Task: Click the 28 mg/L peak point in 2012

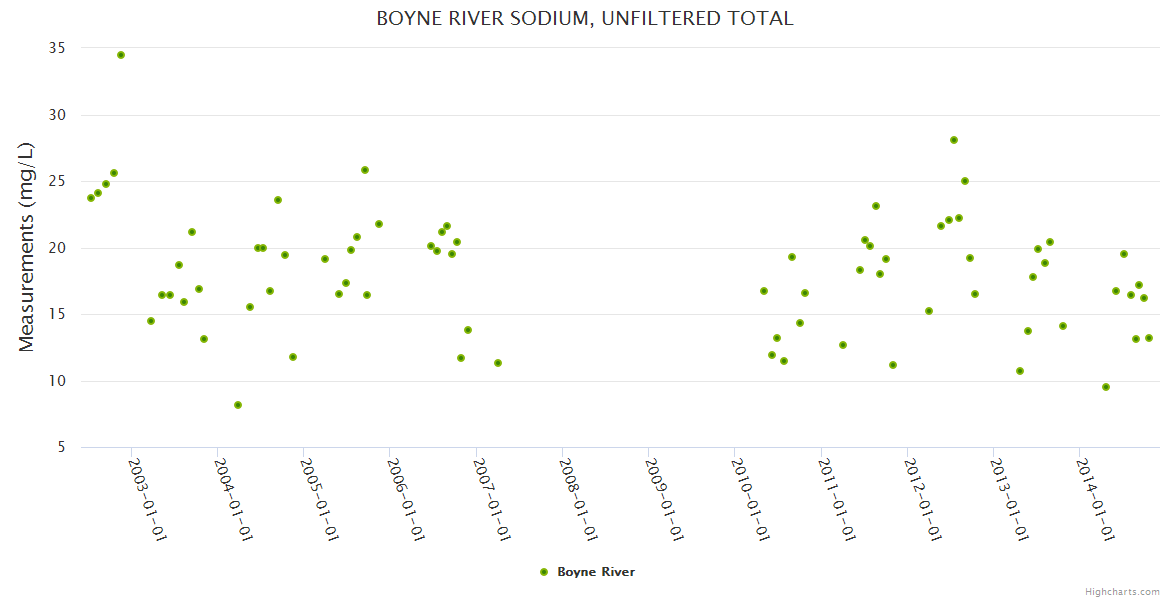Action: coord(954,140)
